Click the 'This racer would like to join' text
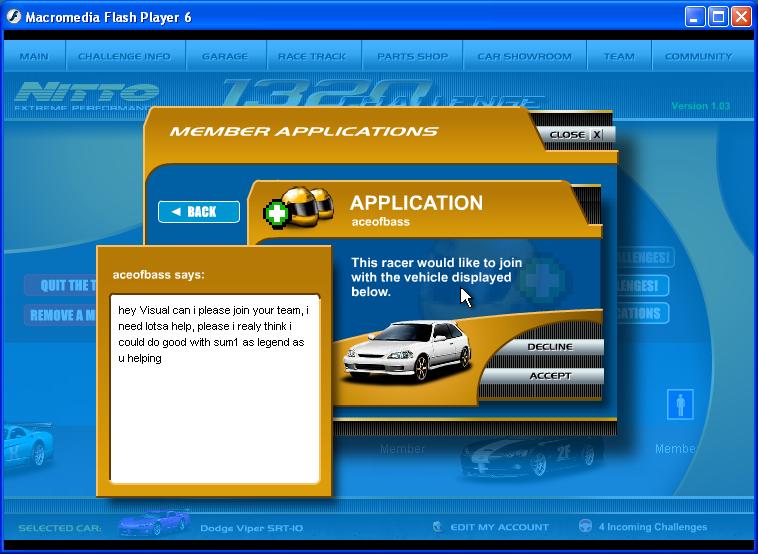This screenshot has height=554, width=758. [x=437, y=277]
